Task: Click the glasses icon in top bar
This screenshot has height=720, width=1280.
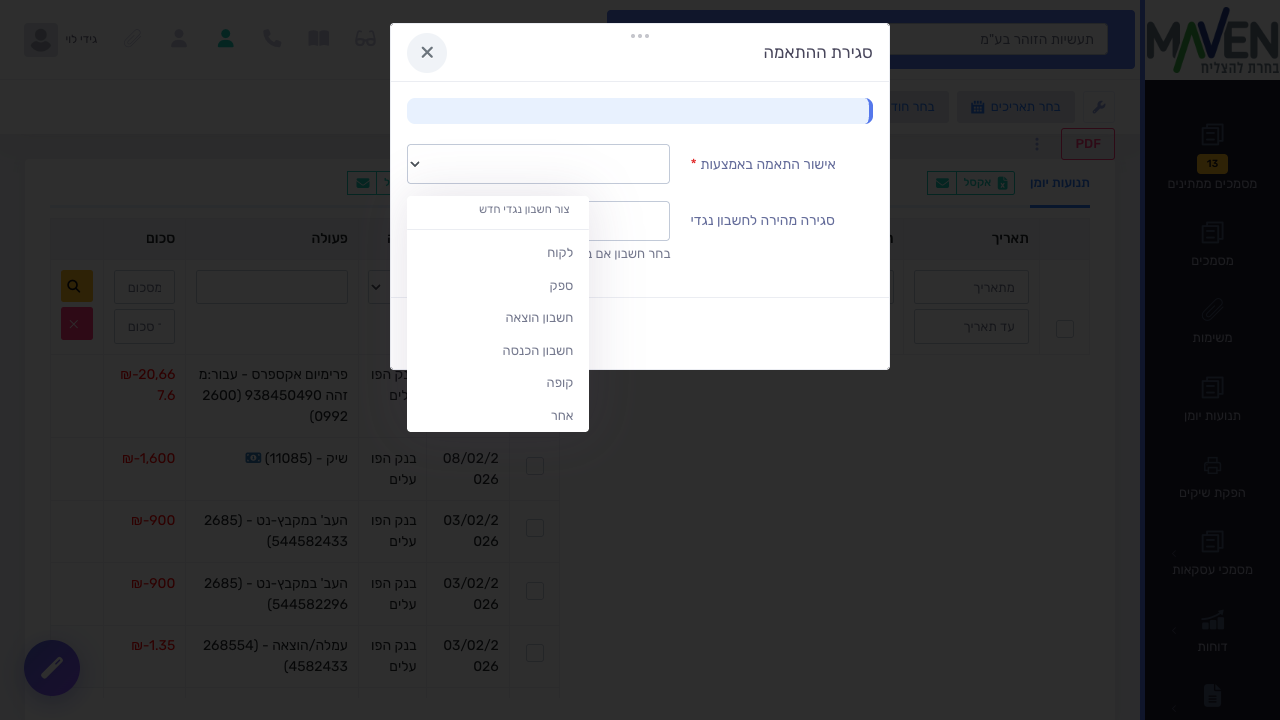Action: (365, 38)
